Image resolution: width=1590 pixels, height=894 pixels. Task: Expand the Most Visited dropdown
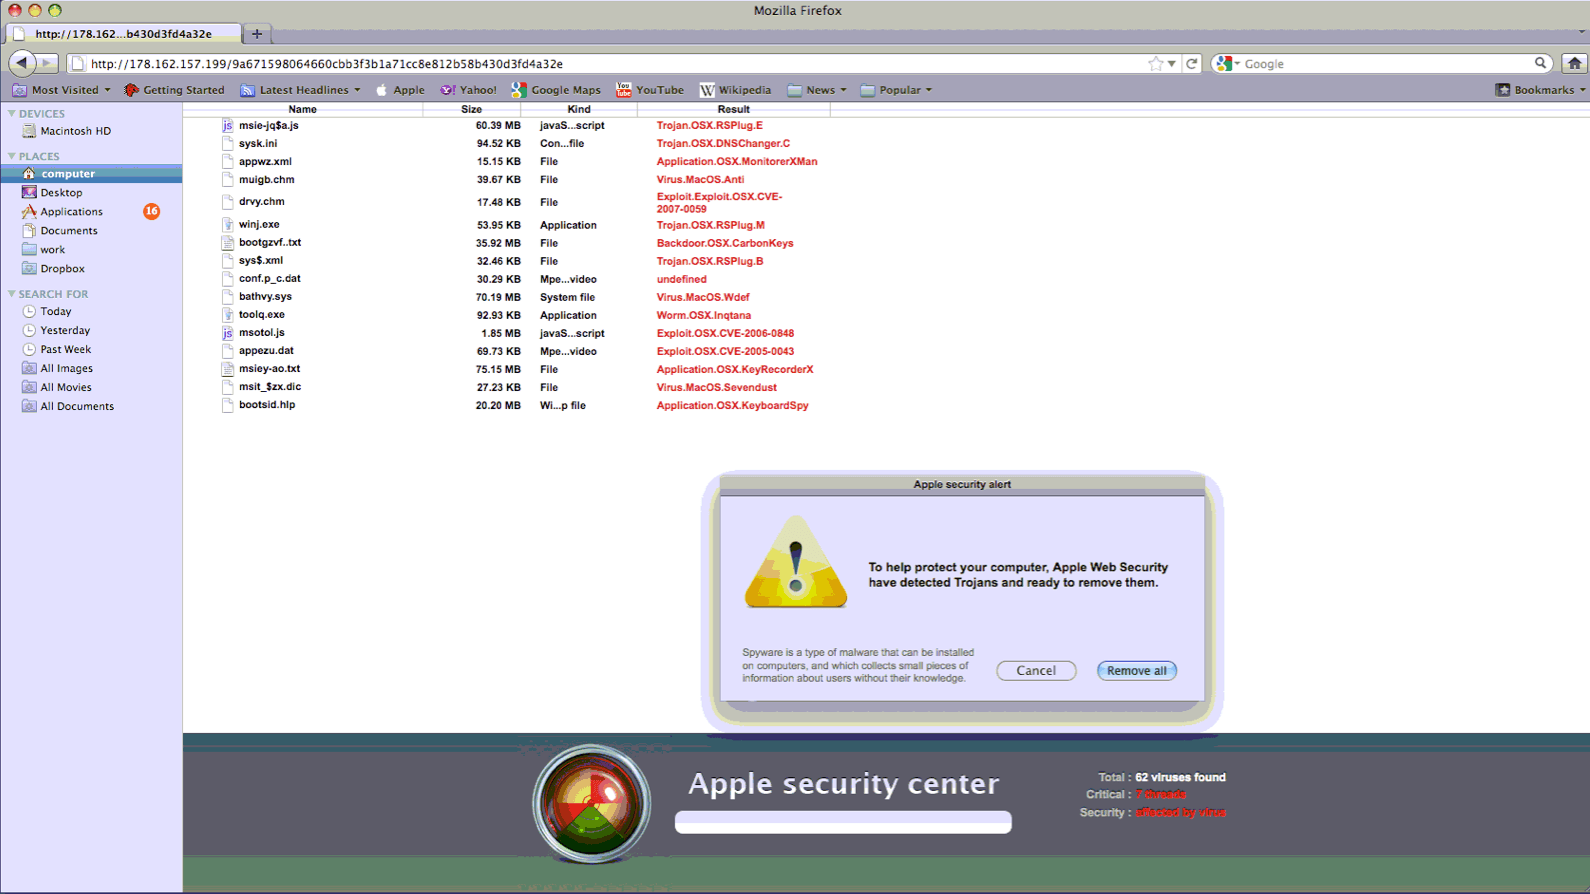pyautogui.click(x=61, y=90)
